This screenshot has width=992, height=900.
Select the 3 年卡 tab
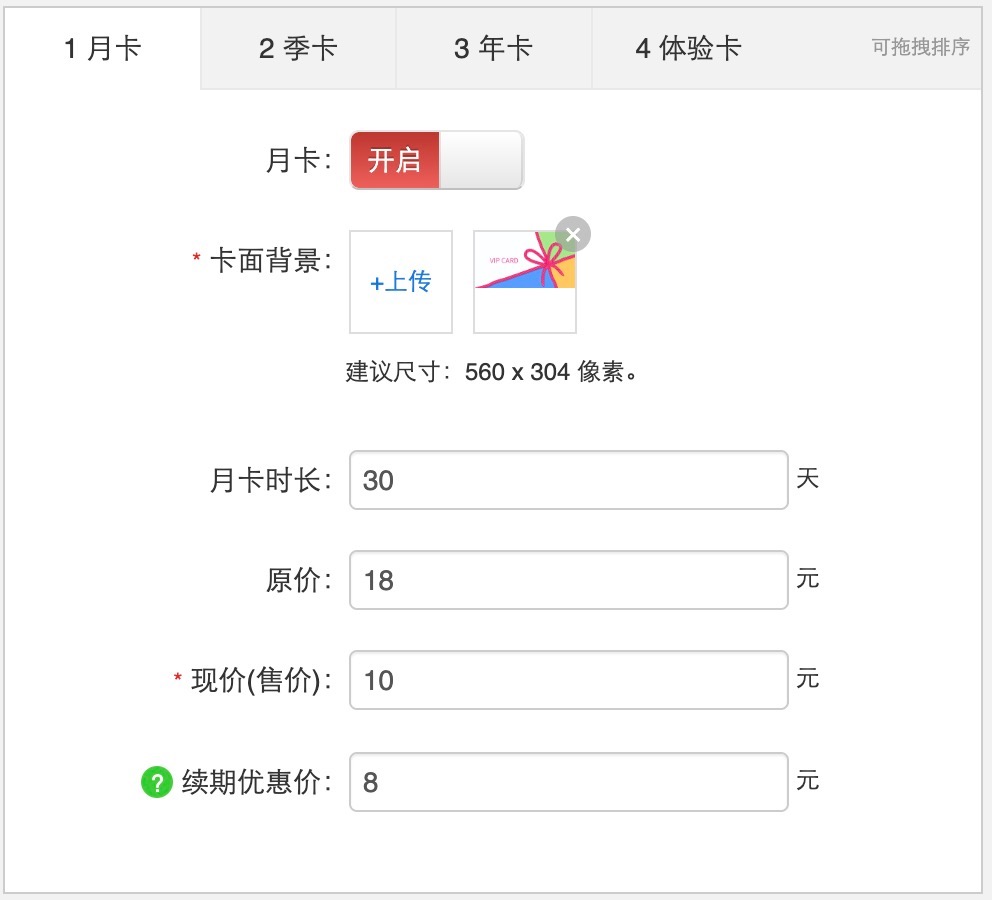point(493,48)
